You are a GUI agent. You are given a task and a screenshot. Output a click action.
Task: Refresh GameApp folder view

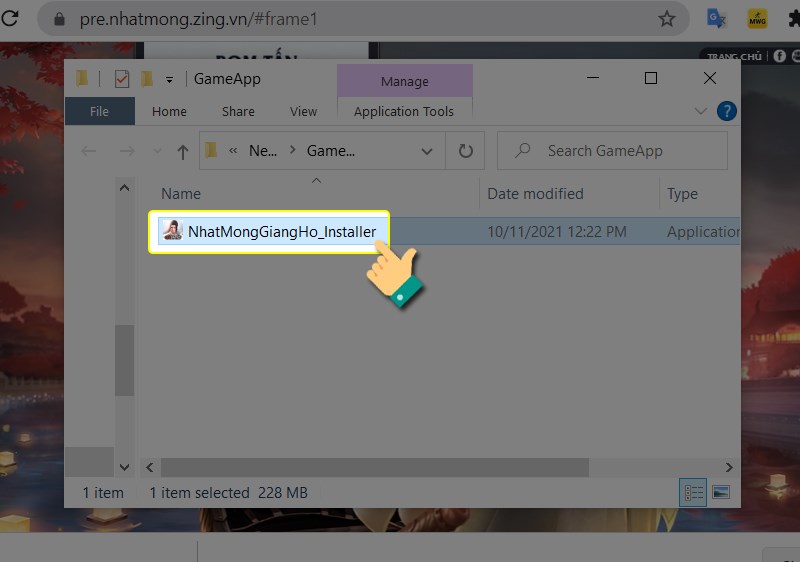tap(465, 150)
